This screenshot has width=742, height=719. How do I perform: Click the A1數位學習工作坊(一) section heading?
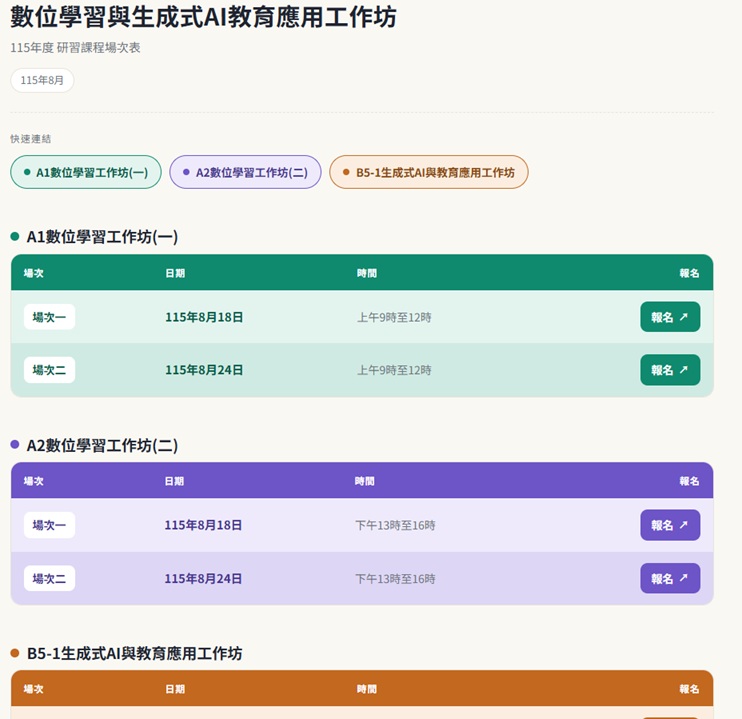coord(102,237)
